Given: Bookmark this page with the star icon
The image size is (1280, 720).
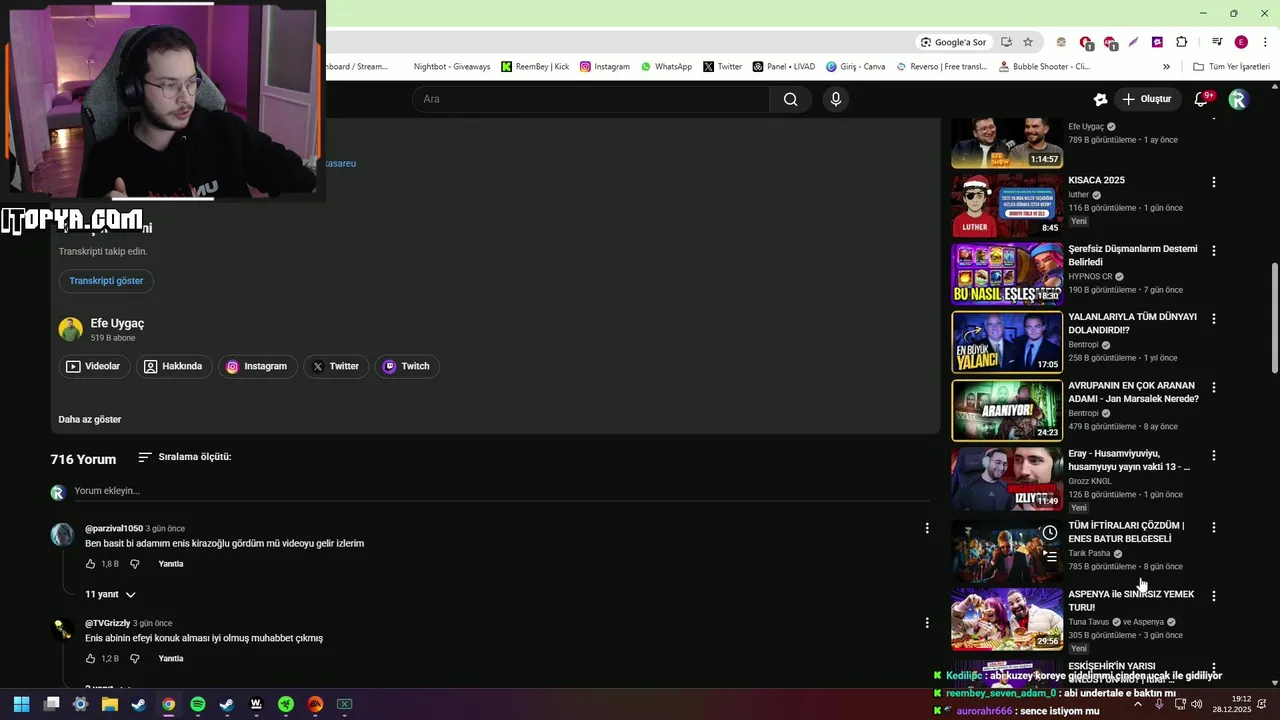Looking at the screenshot, I should (1028, 42).
